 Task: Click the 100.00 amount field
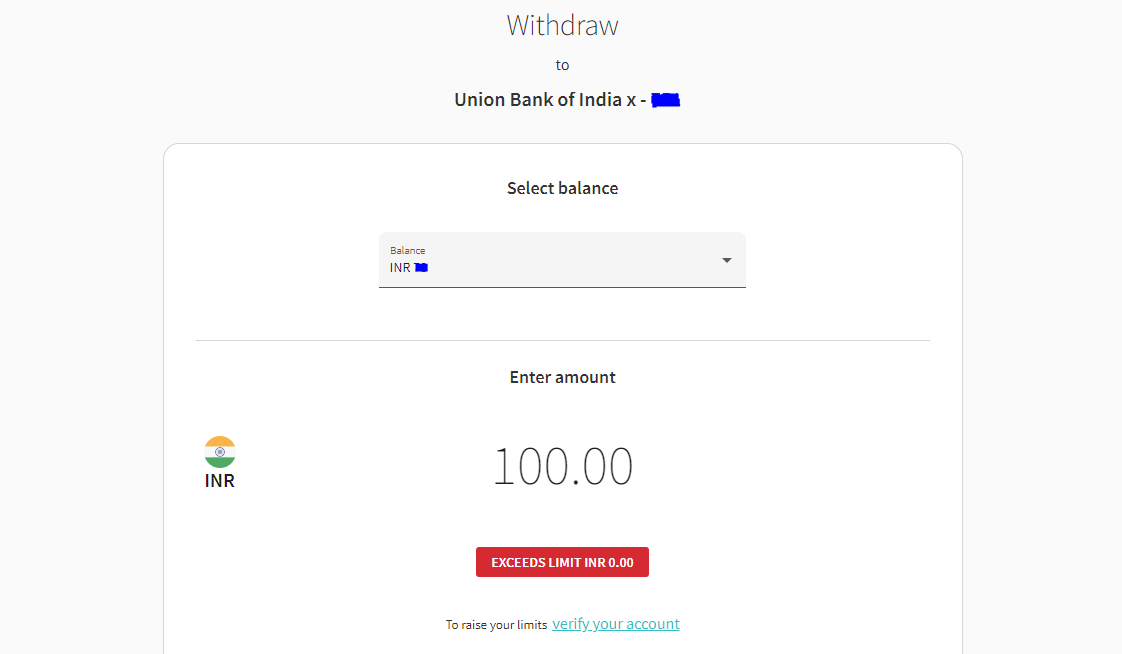(562, 466)
